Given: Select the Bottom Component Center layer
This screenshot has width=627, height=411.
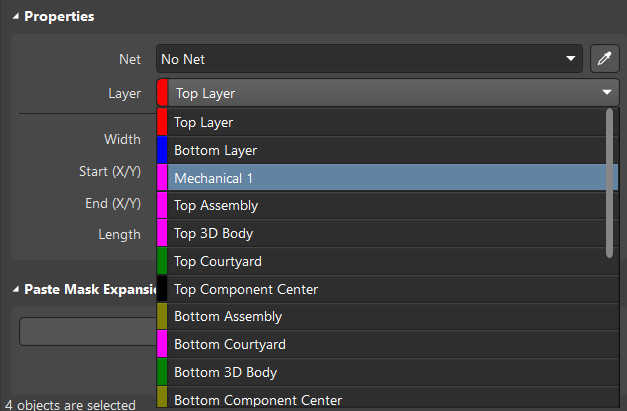Looking at the screenshot, I should point(387,398).
